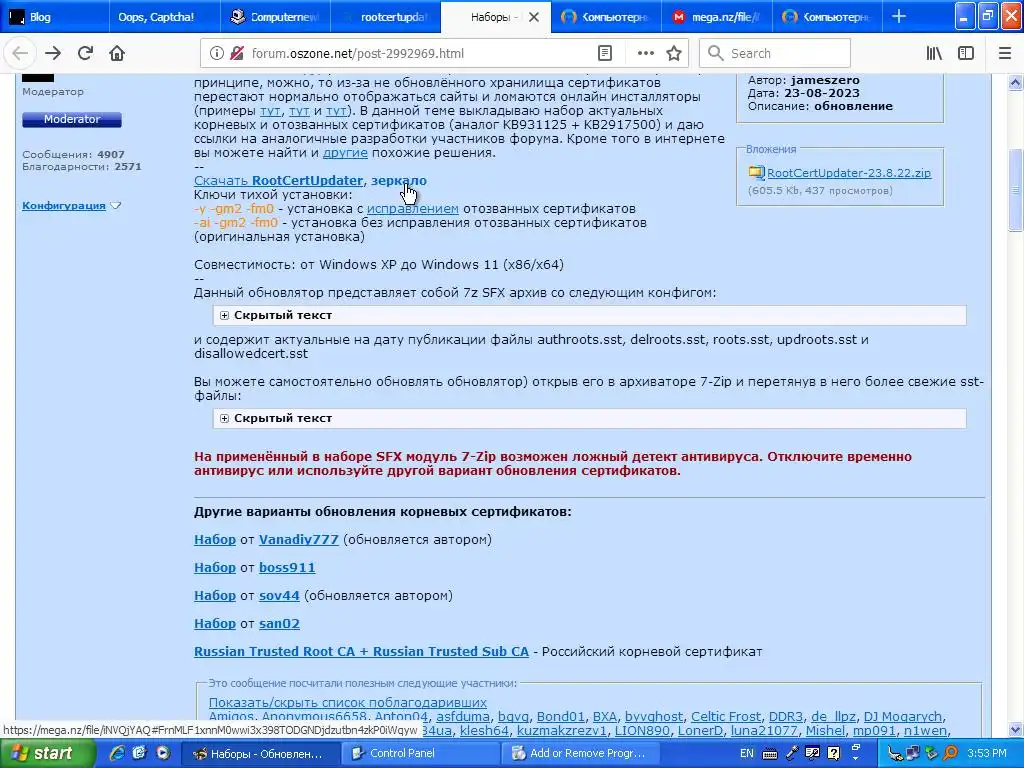Open the sov44 user link
Image resolution: width=1024 pixels, height=768 pixels.
279,596
